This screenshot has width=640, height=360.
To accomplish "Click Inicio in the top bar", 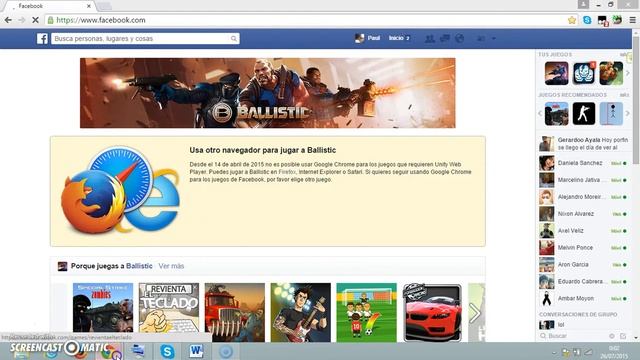I will pos(396,38).
